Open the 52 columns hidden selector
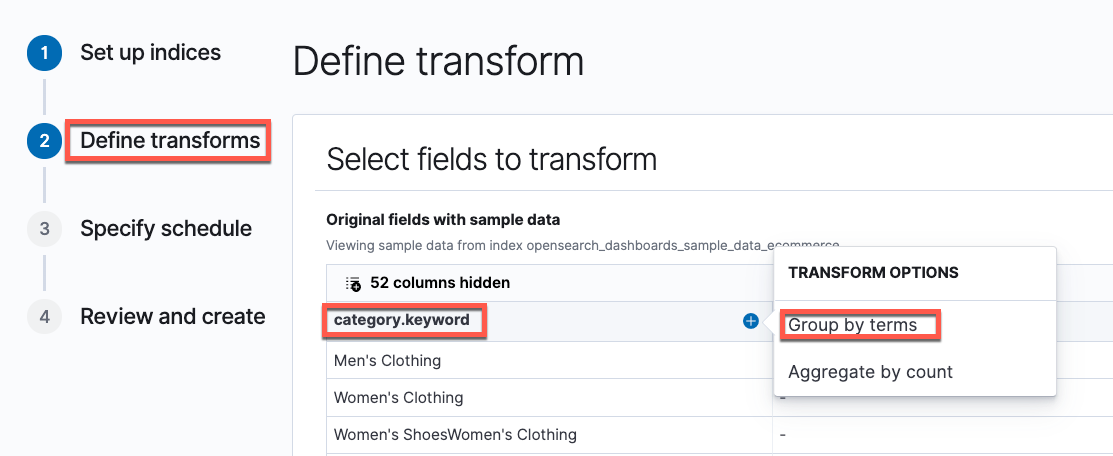Screen dimensions: 1113x456 tap(439, 283)
